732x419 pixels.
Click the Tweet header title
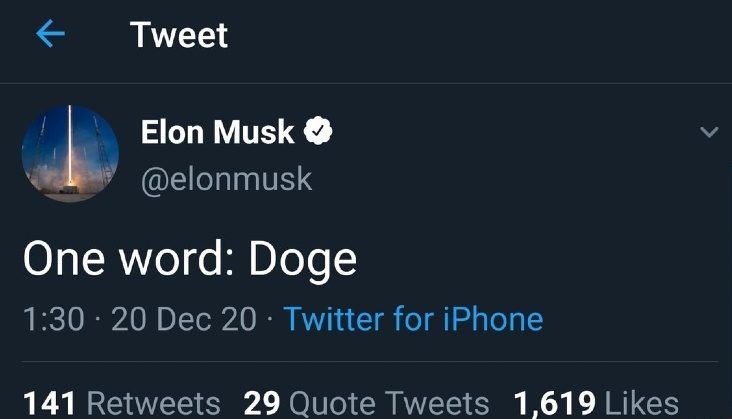tap(179, 36)
